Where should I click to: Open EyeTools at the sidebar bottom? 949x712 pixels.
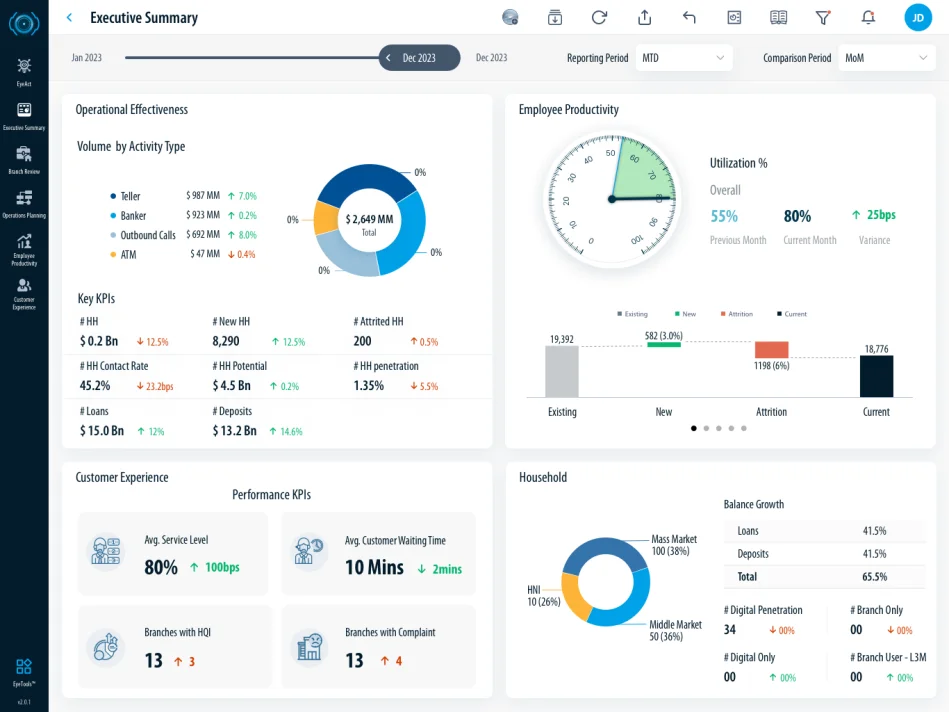point(24,669)
